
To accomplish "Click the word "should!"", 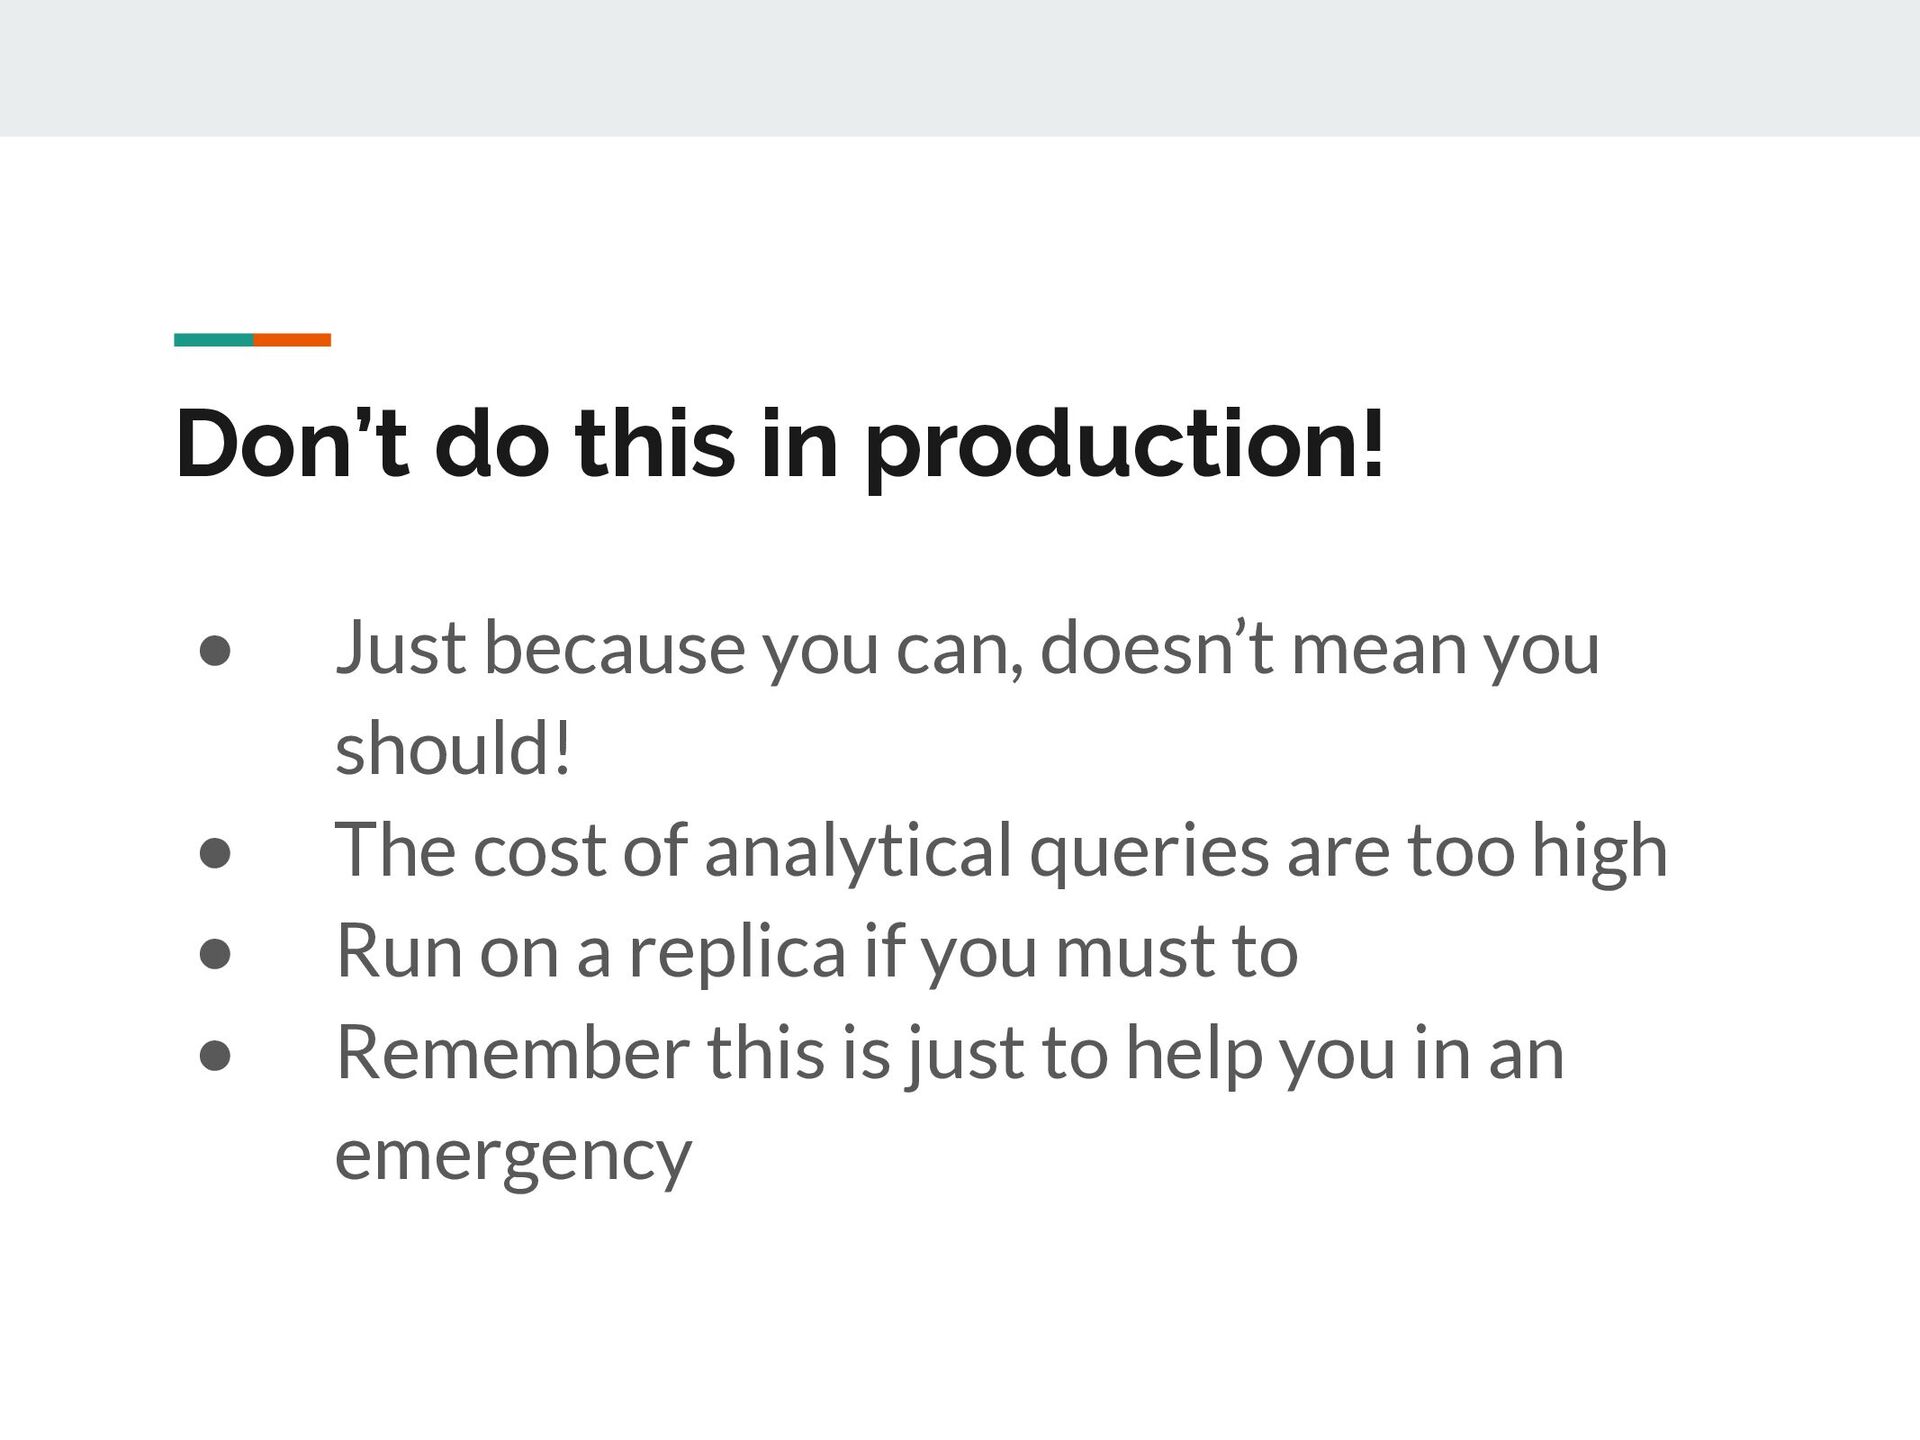I will pos(453,748).
